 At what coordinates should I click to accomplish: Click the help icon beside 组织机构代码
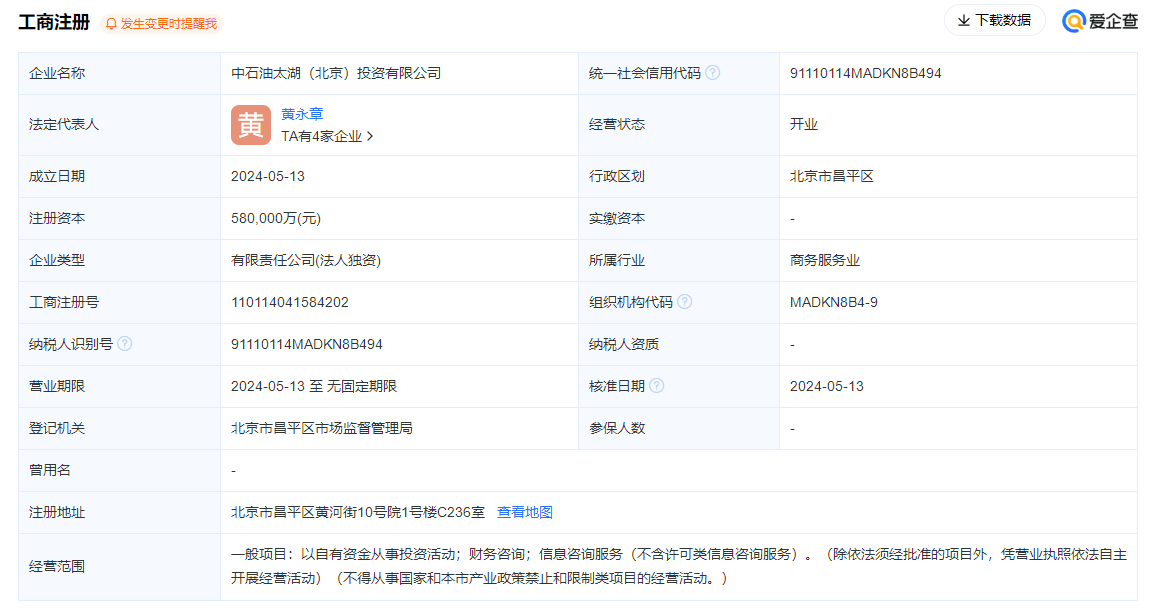tap(685, 301)
